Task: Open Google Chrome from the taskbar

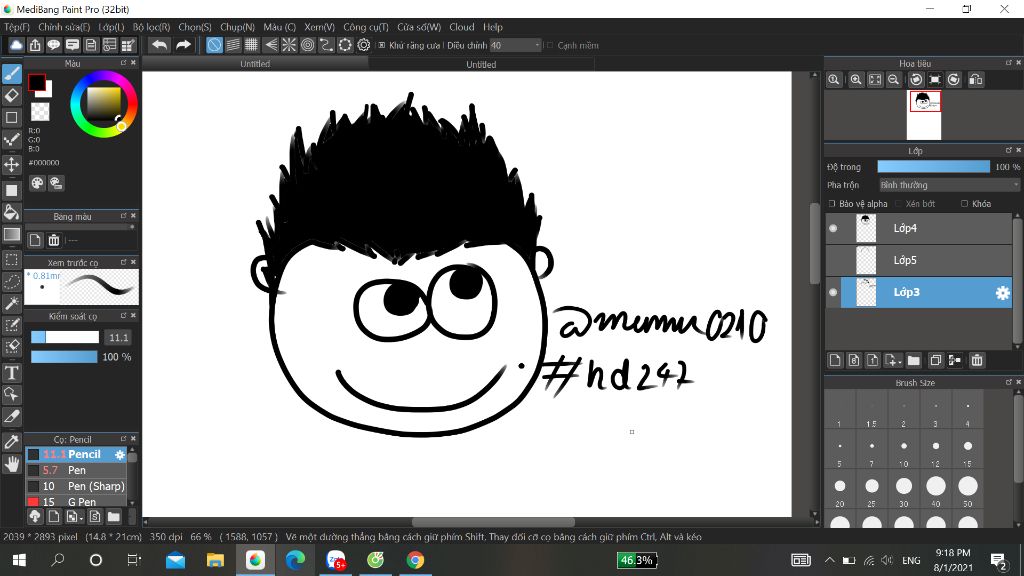Action: click(415, 560)
